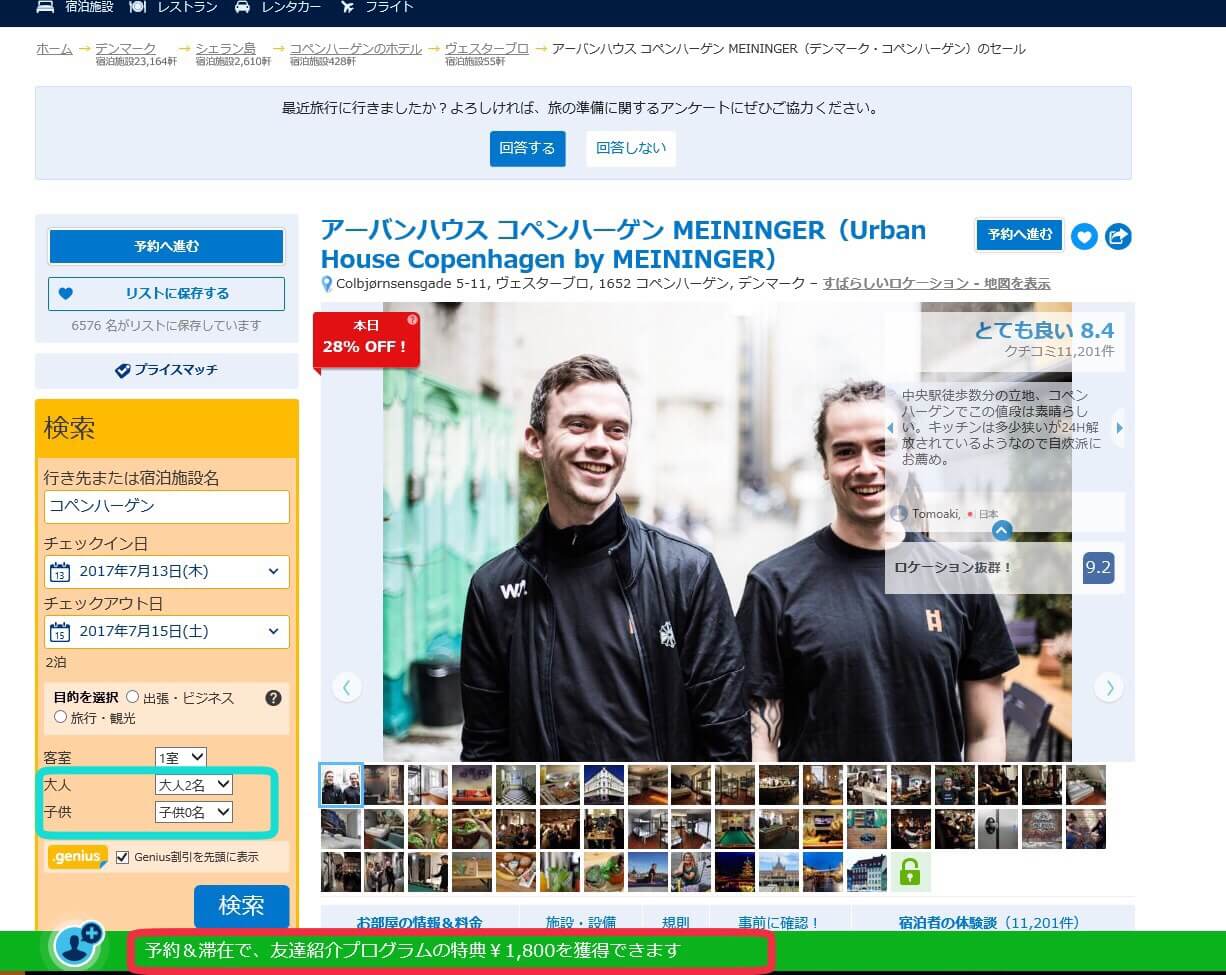Open the 客室 1室 dropdown
The height and width of the screenshot is (975, 1226).
pos(181,757)
